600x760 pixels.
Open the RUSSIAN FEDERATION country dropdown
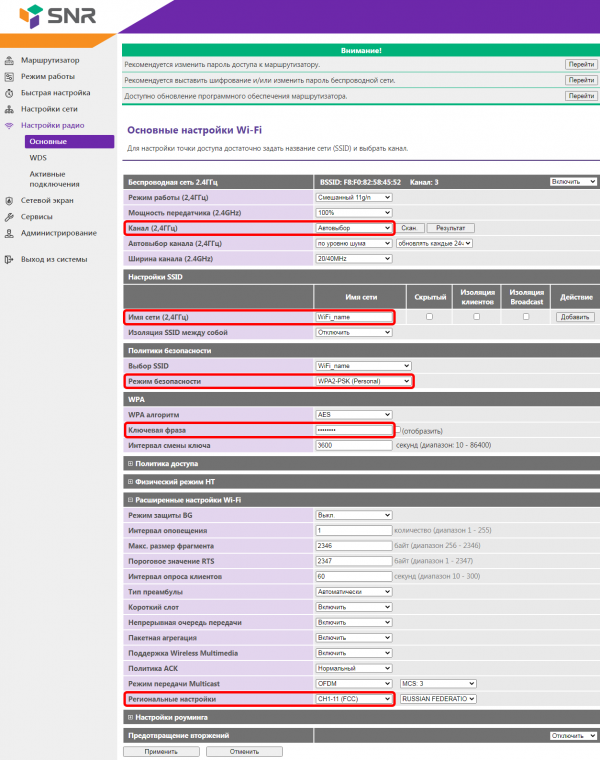tap(438, 699)
